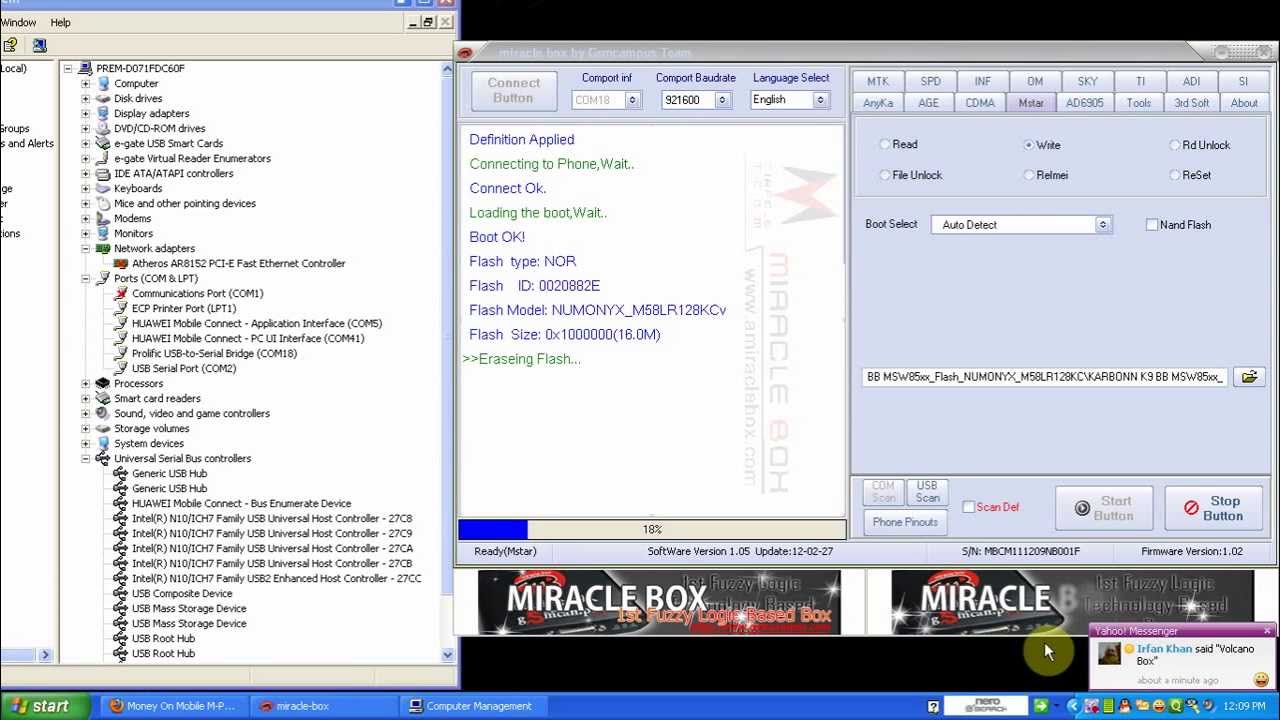
Task: Click the Processors category icon
Action: pyautogui.click(x=102, y=383)
